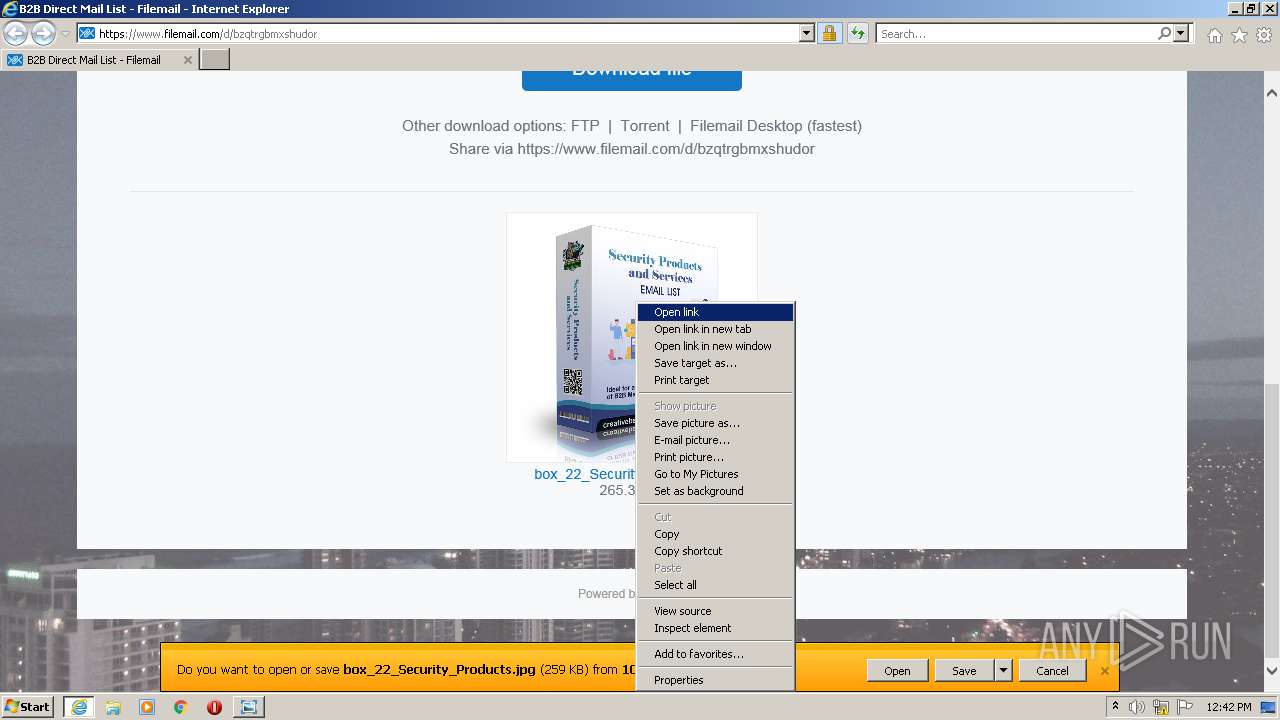Click the search magnifier icon

[x=1165, y=33]
